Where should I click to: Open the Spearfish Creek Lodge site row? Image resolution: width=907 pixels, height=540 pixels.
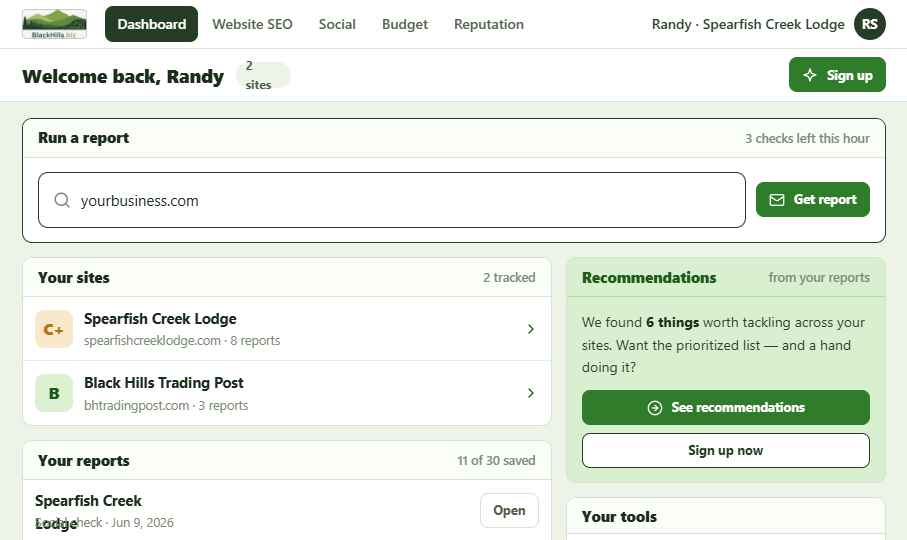pyautogui.click(x=287, y=329)
